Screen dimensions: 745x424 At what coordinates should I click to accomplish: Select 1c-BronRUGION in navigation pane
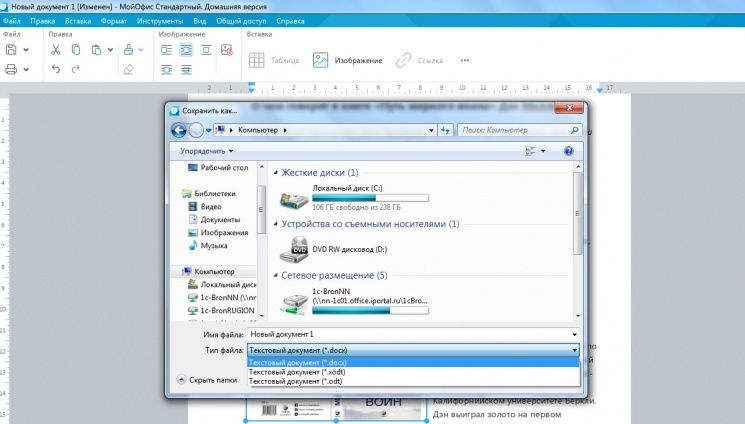pos(221,310)
